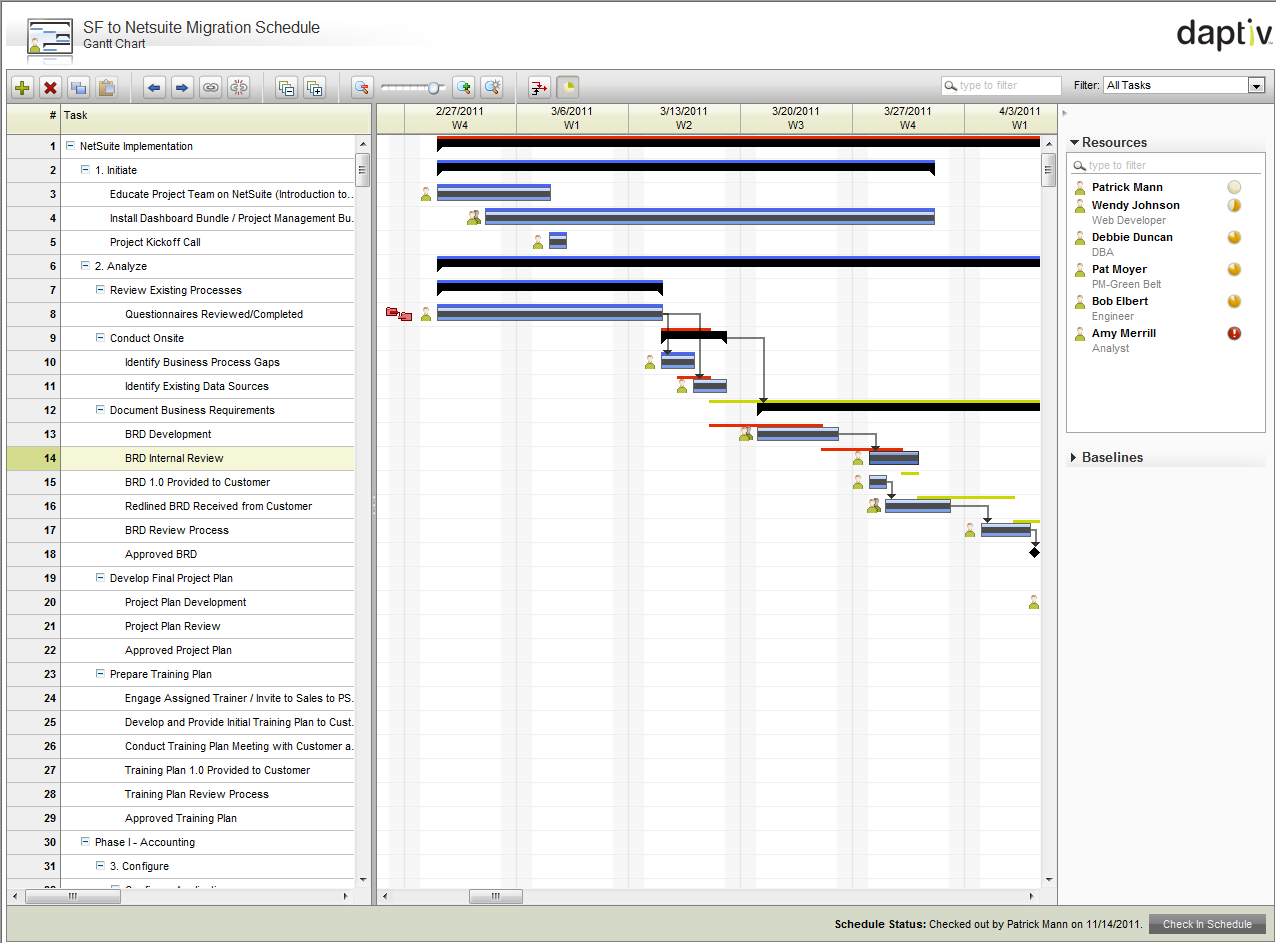Click resource icon beside Educate Project Team bar

tap(426, 194)
